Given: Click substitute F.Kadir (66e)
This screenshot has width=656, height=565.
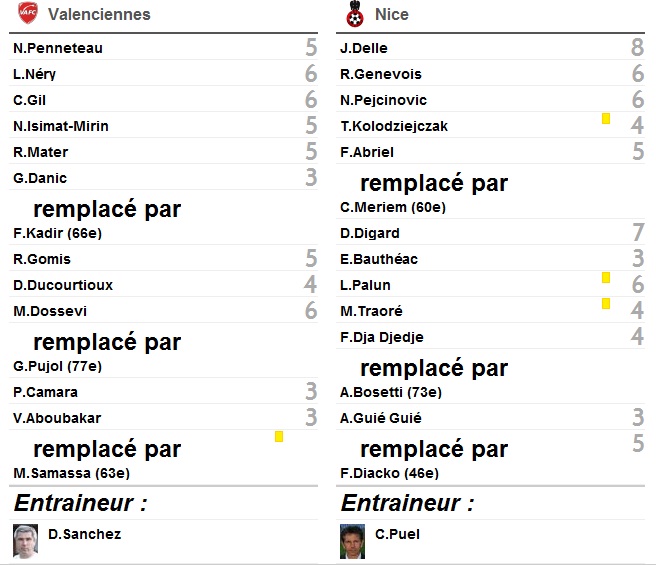Looking at the screenshot, I should tap(57, 233).
